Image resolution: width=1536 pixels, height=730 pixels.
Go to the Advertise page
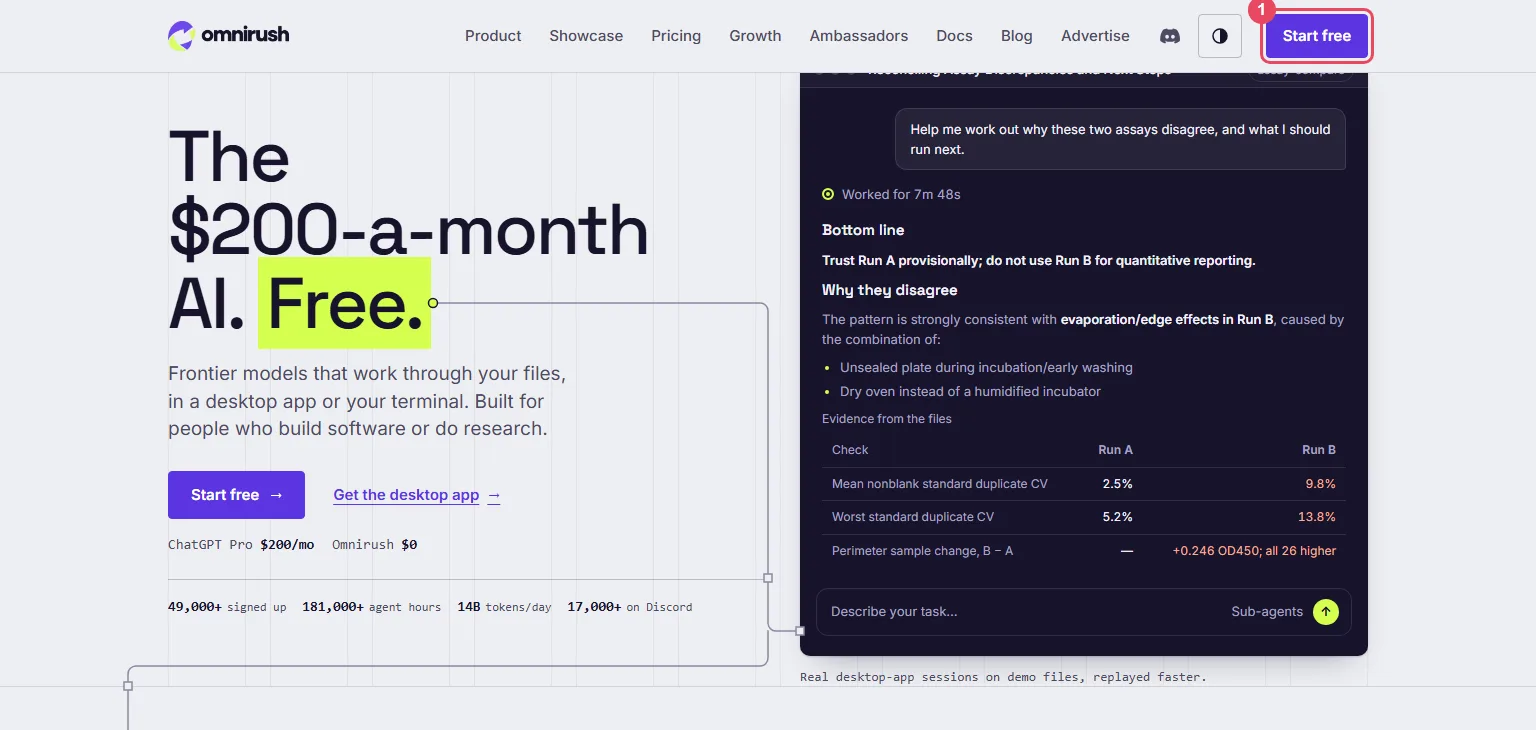[x=1095, y=36]
